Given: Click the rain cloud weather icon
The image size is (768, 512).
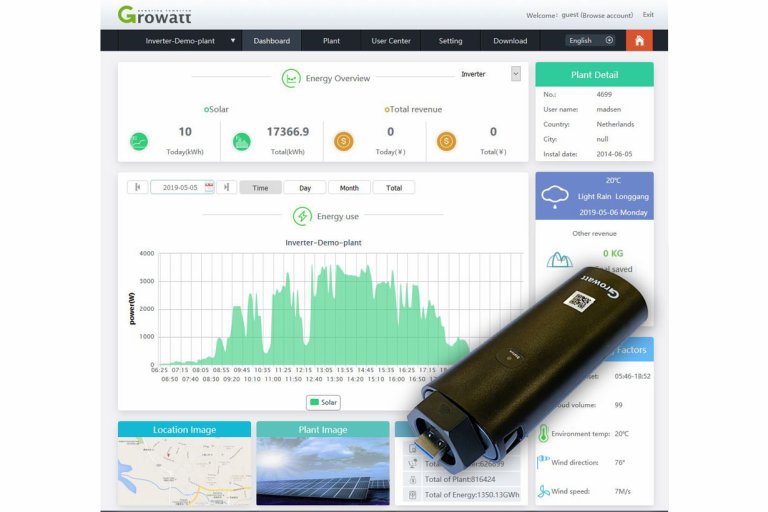Looking at the screenshot, I should pyautogui.click(x=555, y=196).
